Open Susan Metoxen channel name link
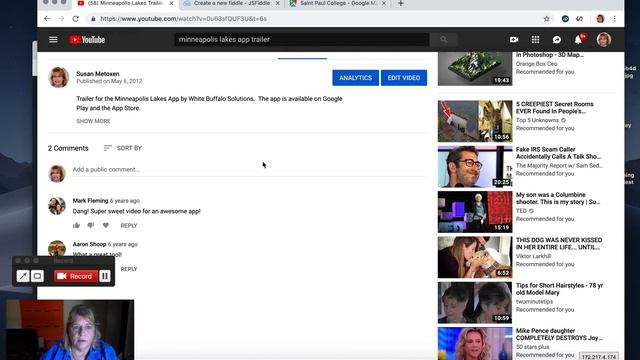Image resolution: width=640 pixels, height=360 pixels. tap(98, 74)
